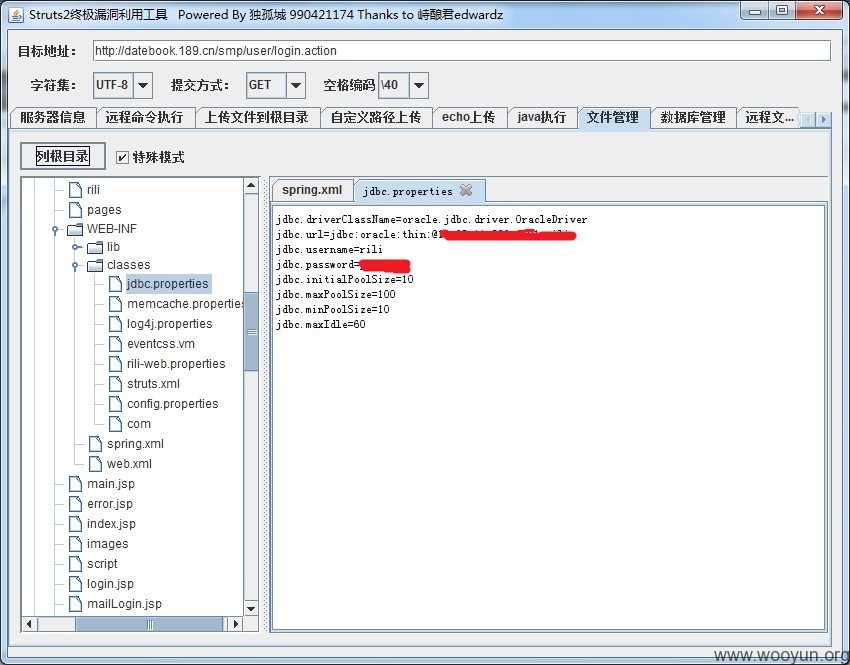850x665 pixels.
Task: Click the jdbc.maxPoolSize=100 line
Action: pos(336,295)
